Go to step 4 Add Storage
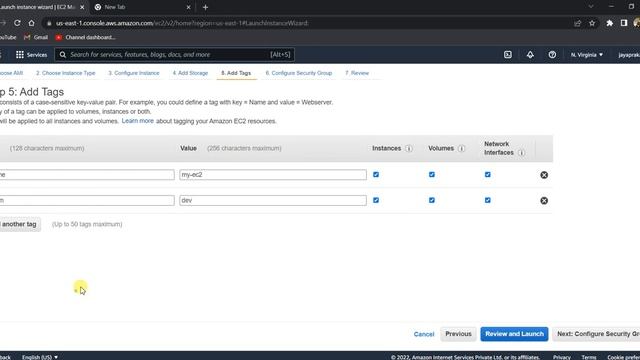 190,73
